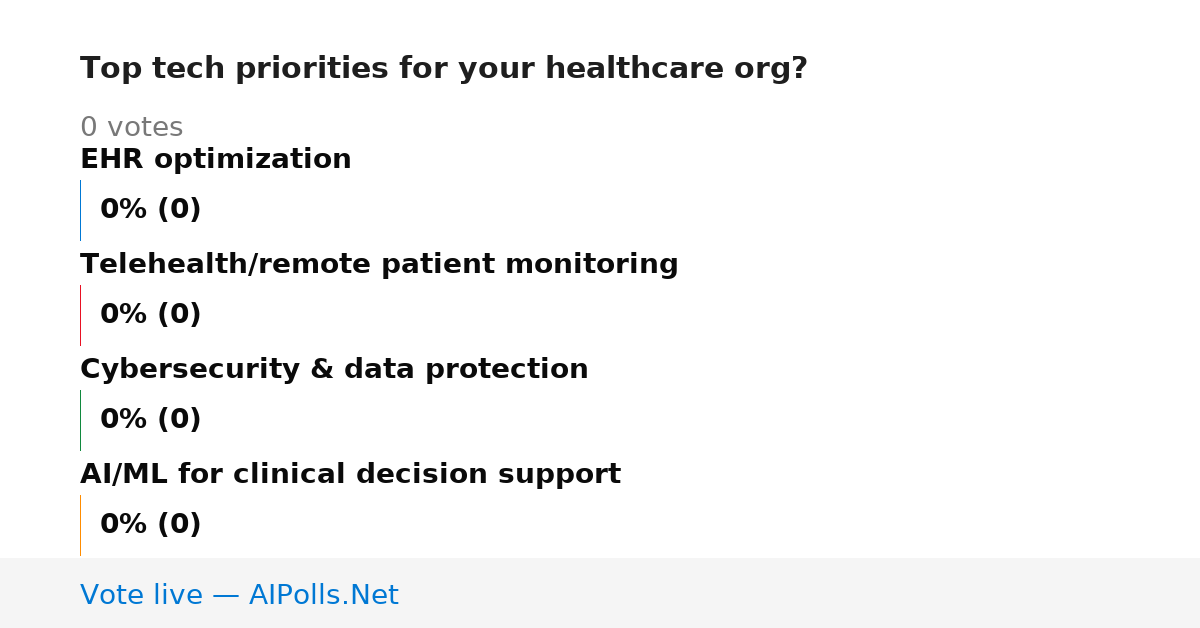Choose Cybersecurity & data protection option
Image resolution: width=1200 pixels, height=628 pixels.
point(334,370)
